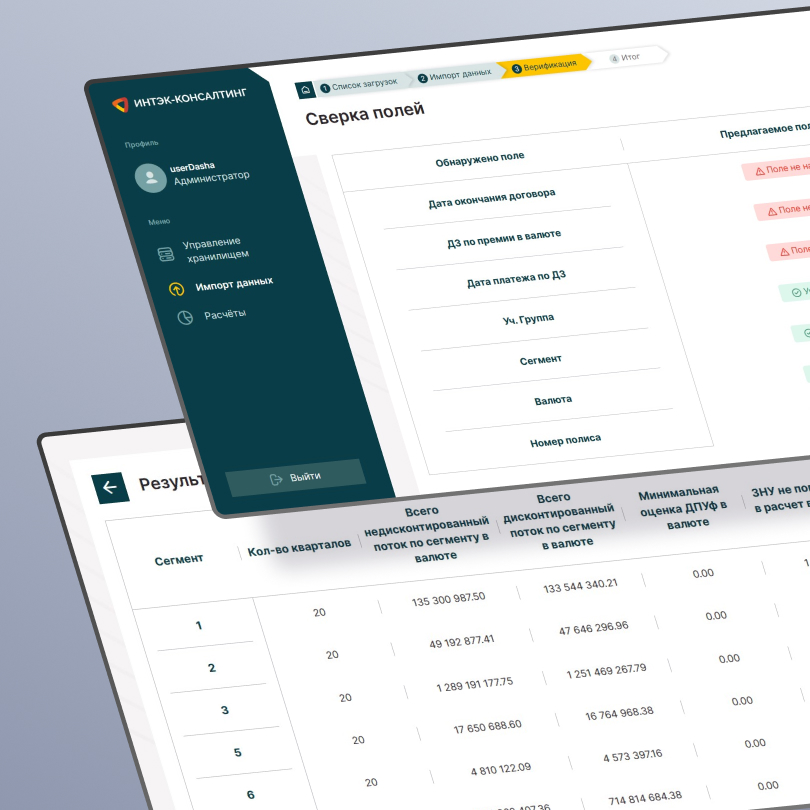Click the Минимальная оценка ДПУф column header

[x=683, y=507]
